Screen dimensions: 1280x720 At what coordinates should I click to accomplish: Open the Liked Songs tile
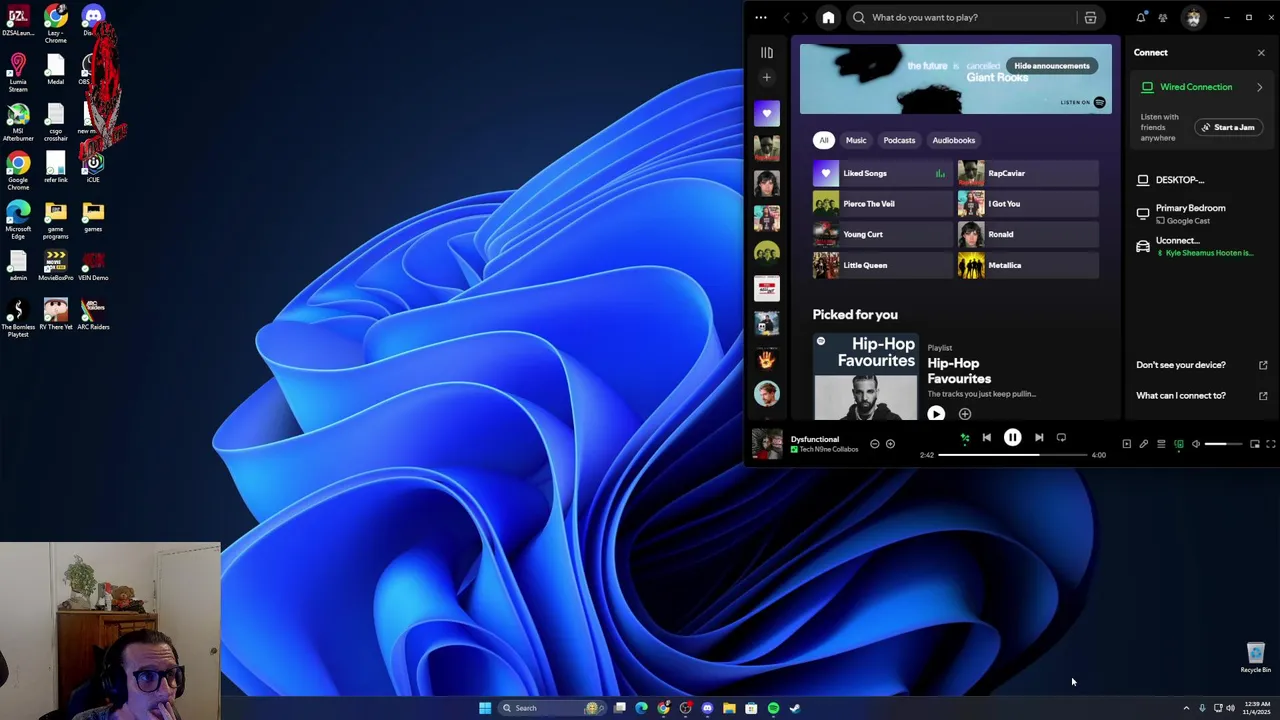pyautogui.click(x=882, y=173)
